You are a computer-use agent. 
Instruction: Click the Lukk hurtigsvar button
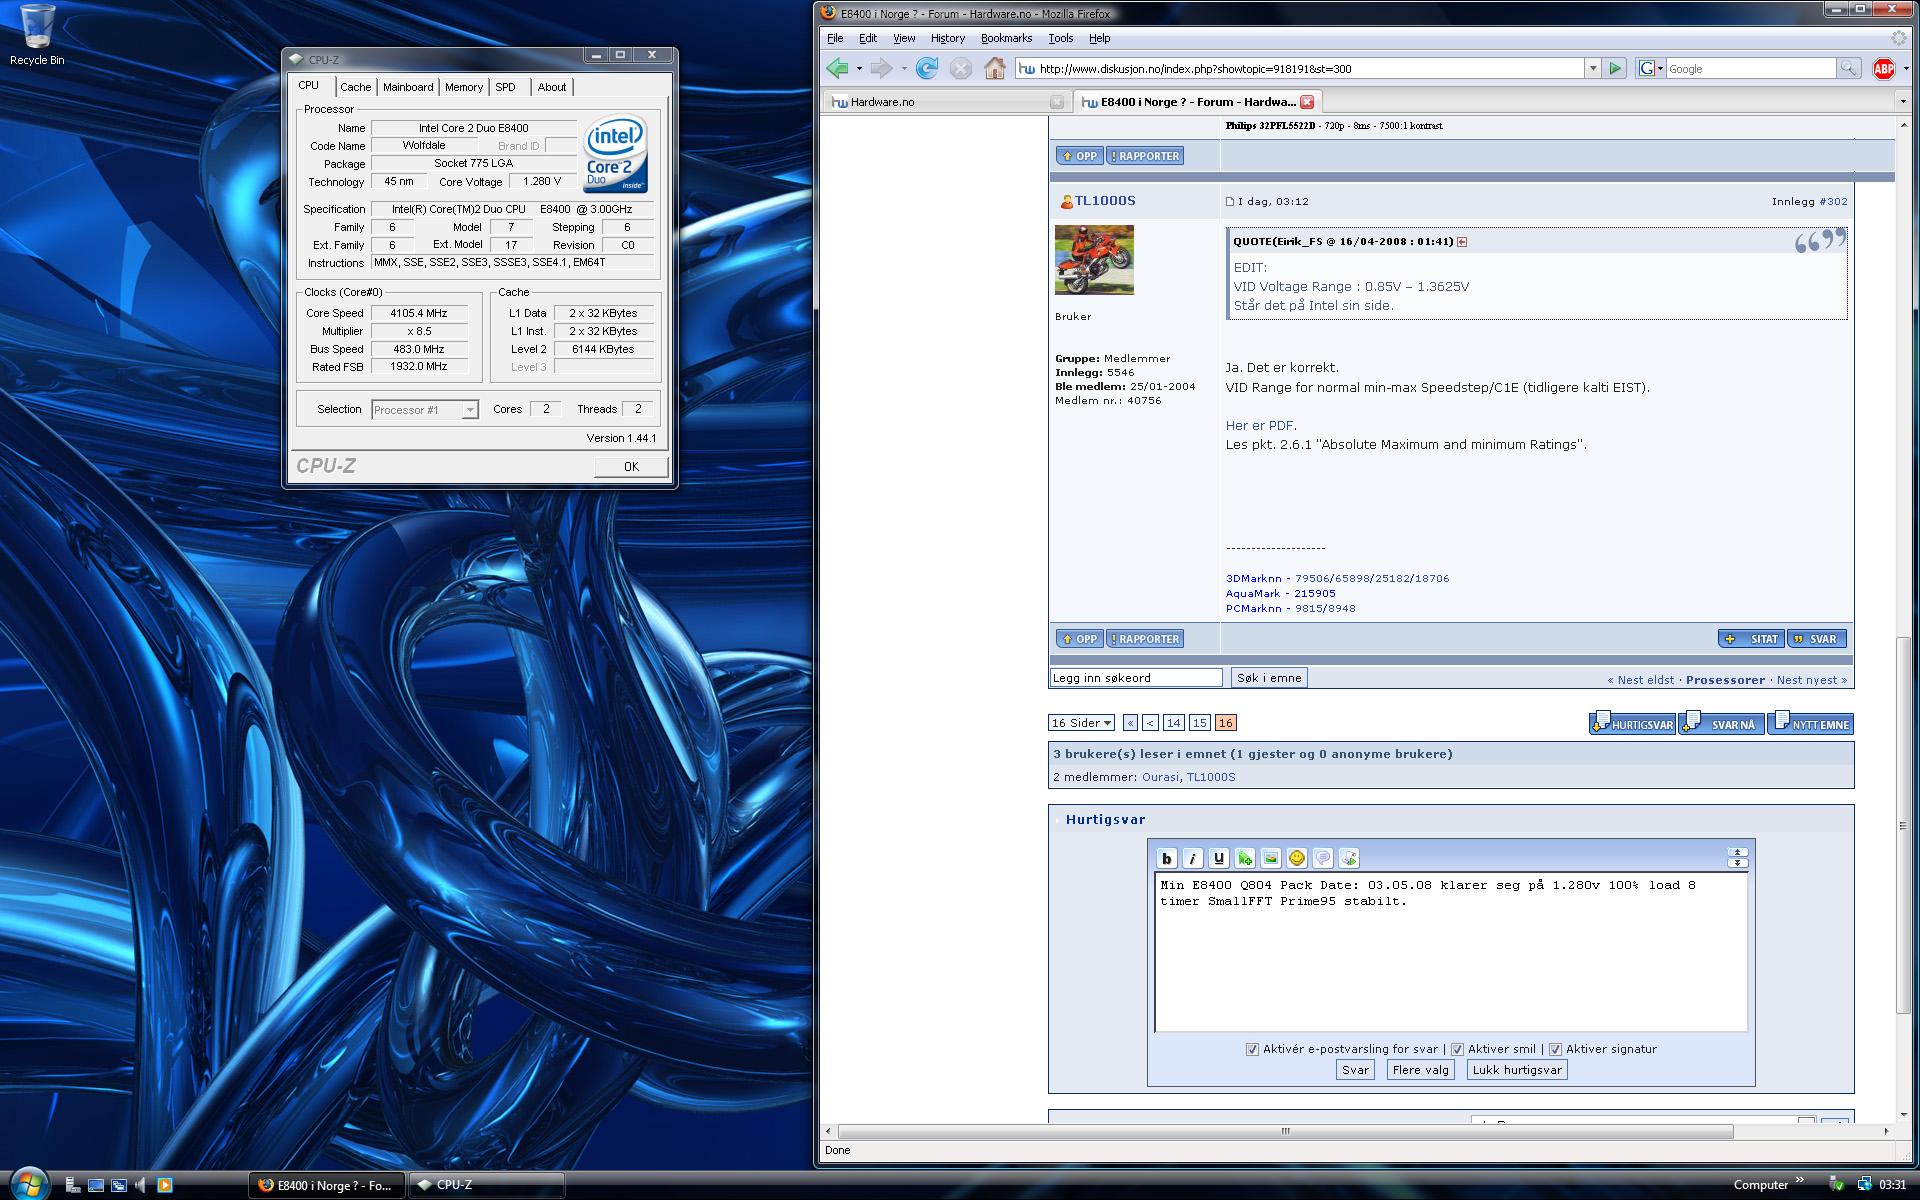click(x=1517, y=1070)
